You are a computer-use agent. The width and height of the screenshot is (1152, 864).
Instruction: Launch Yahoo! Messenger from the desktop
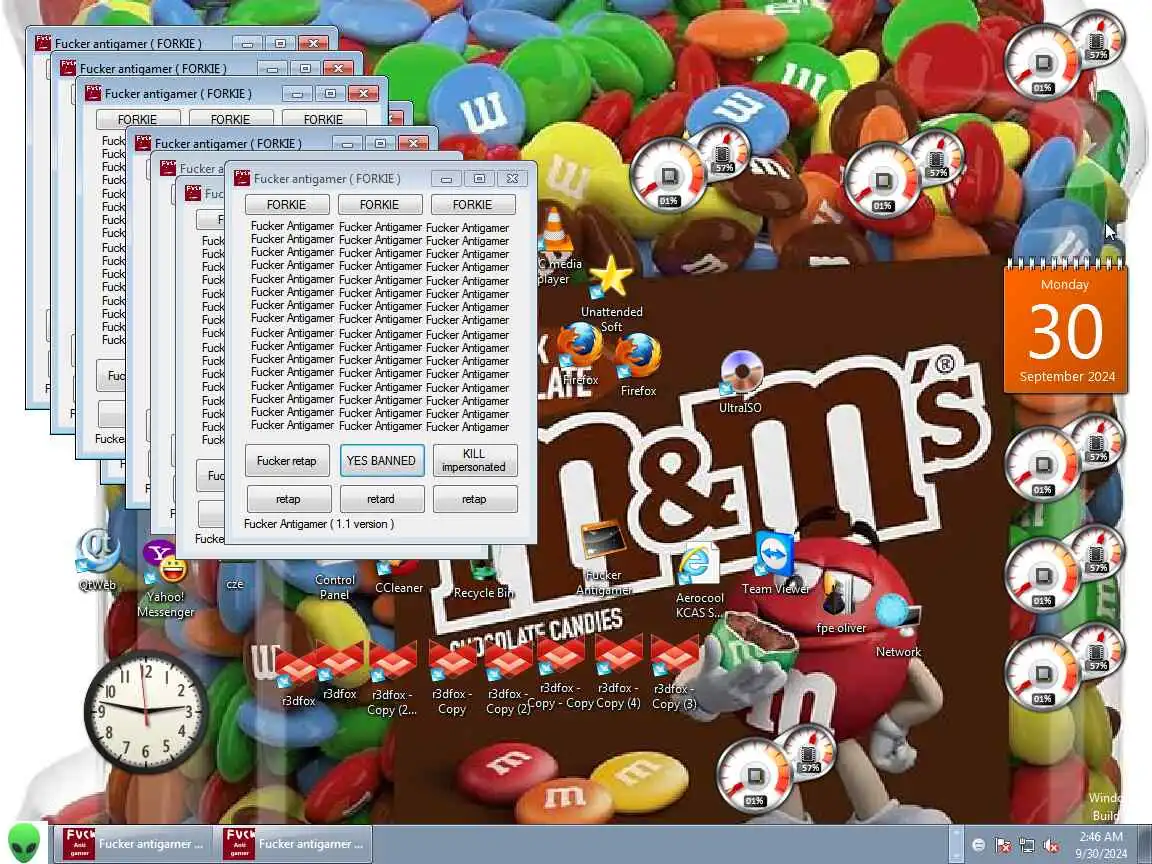point(165,579)
